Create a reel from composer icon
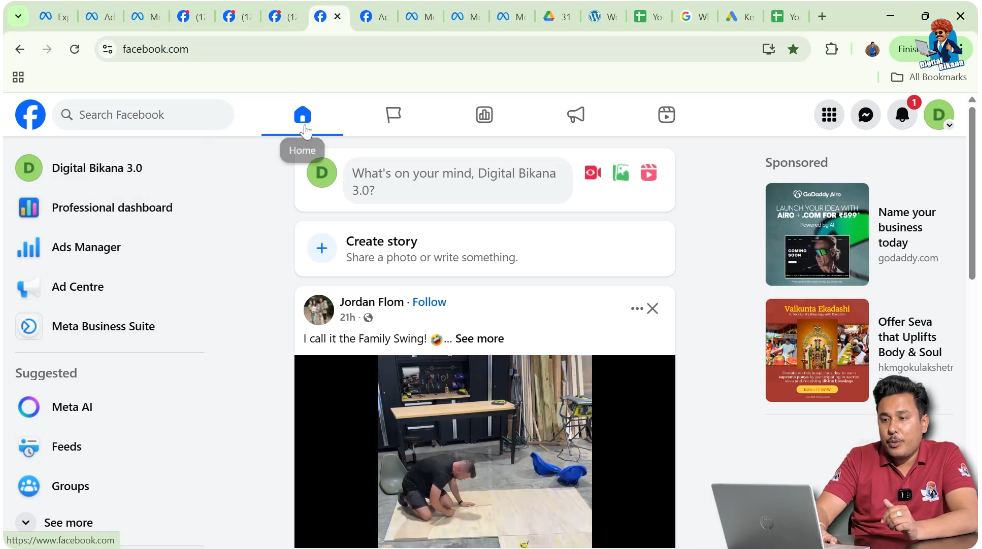982x549 pixels. (x=649, y=173)
